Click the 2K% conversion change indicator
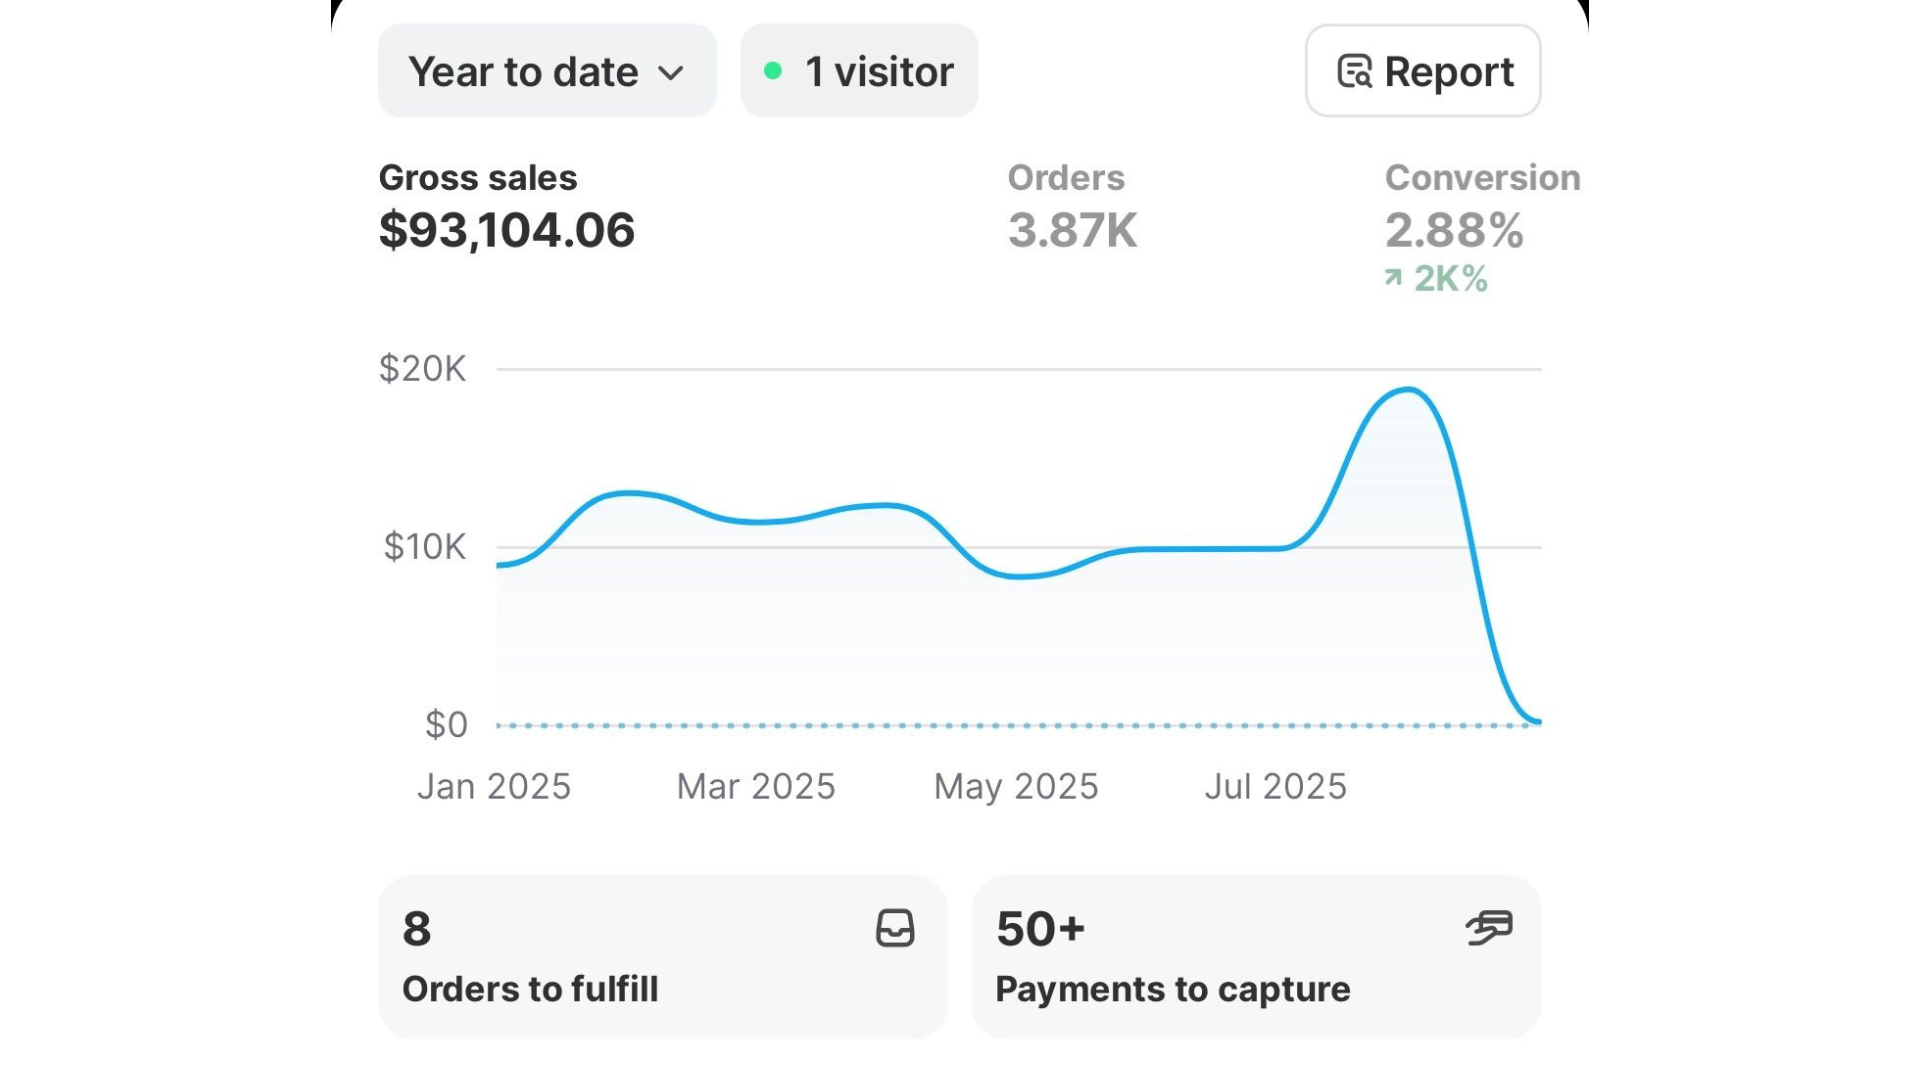Image resolution: width=1920 pixels, height=1080 pixels. 1450,278
